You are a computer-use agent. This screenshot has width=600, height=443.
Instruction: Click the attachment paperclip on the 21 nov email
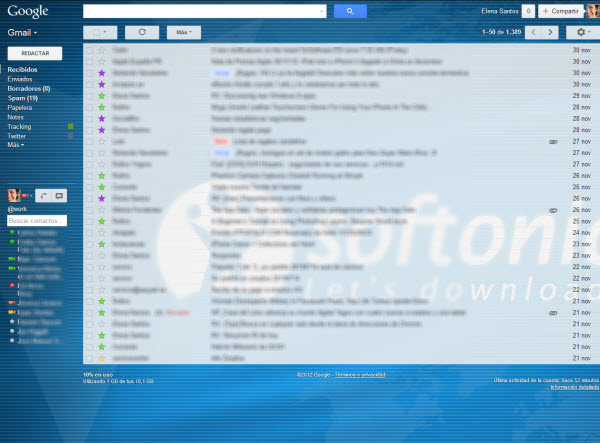point(553,313)
